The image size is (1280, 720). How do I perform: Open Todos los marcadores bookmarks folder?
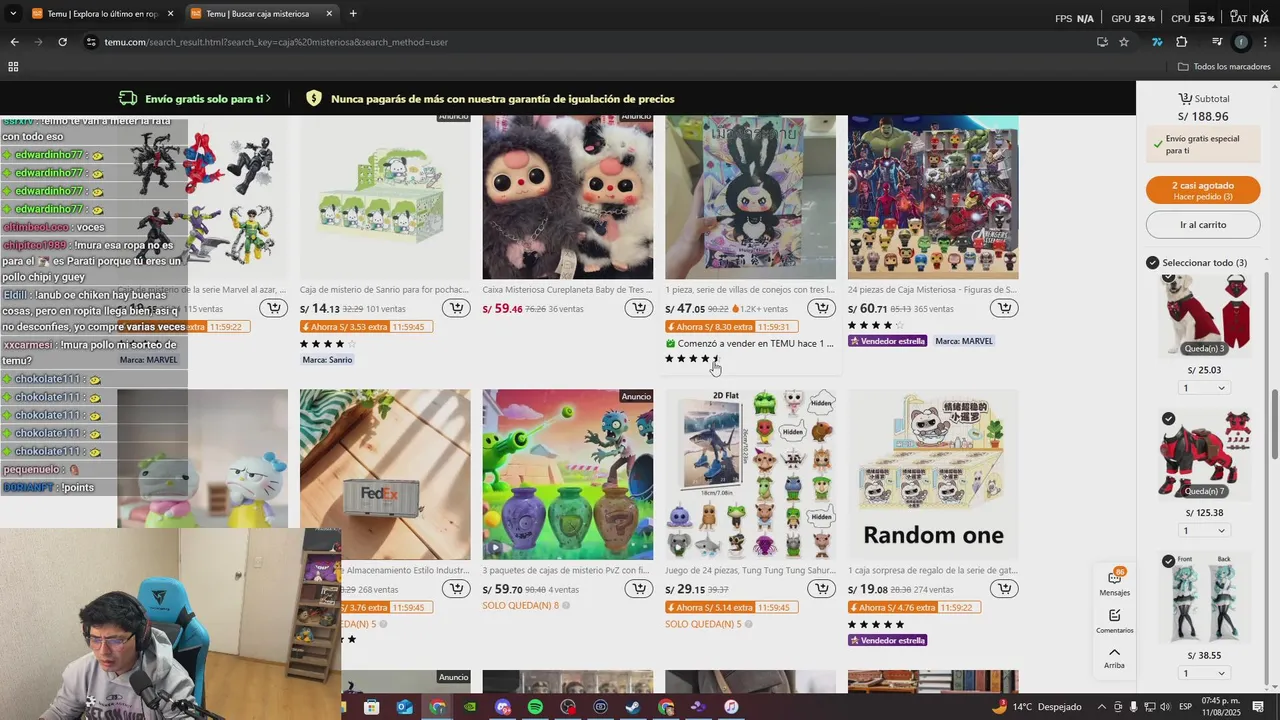tap(1224, 67)
